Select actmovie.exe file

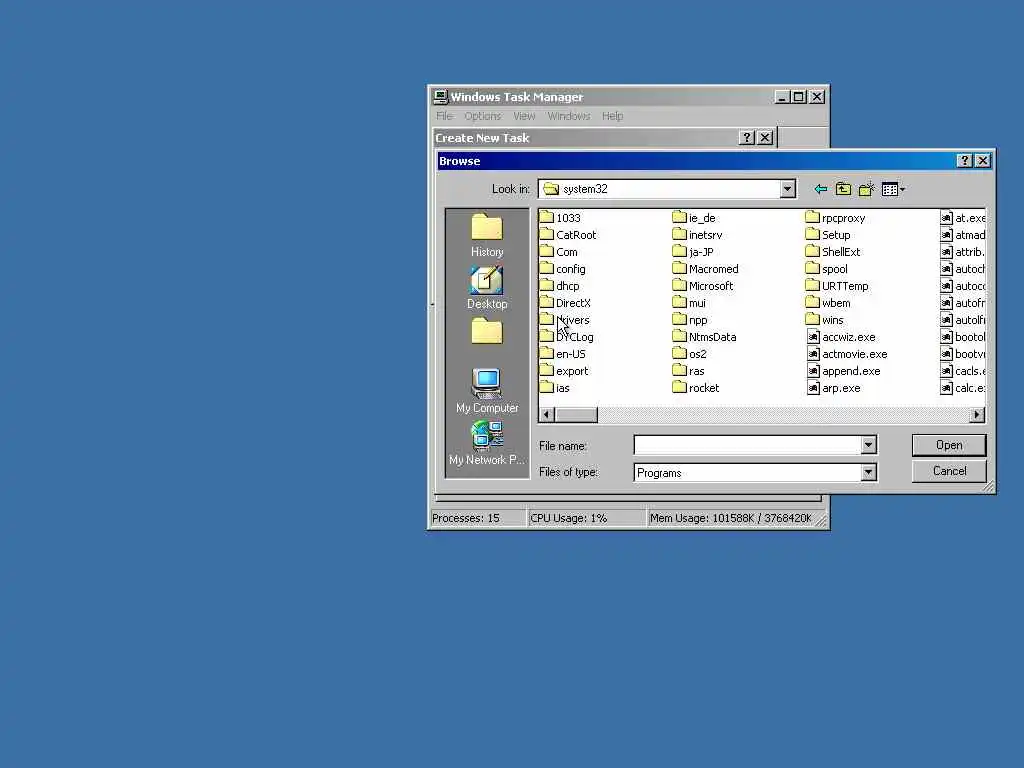pyautogui.click(x=847, y=354)
